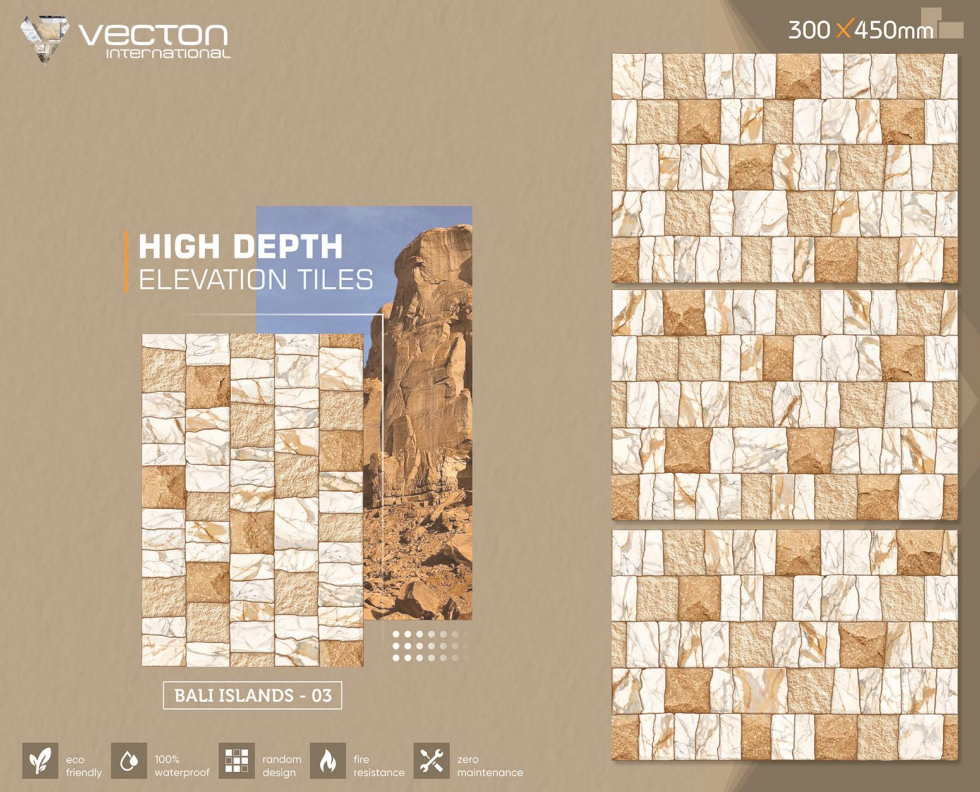The height and width of the screenshot is (792, 980).
Task: Select the HIGH DEPTH heading
Action: [240, 245]
